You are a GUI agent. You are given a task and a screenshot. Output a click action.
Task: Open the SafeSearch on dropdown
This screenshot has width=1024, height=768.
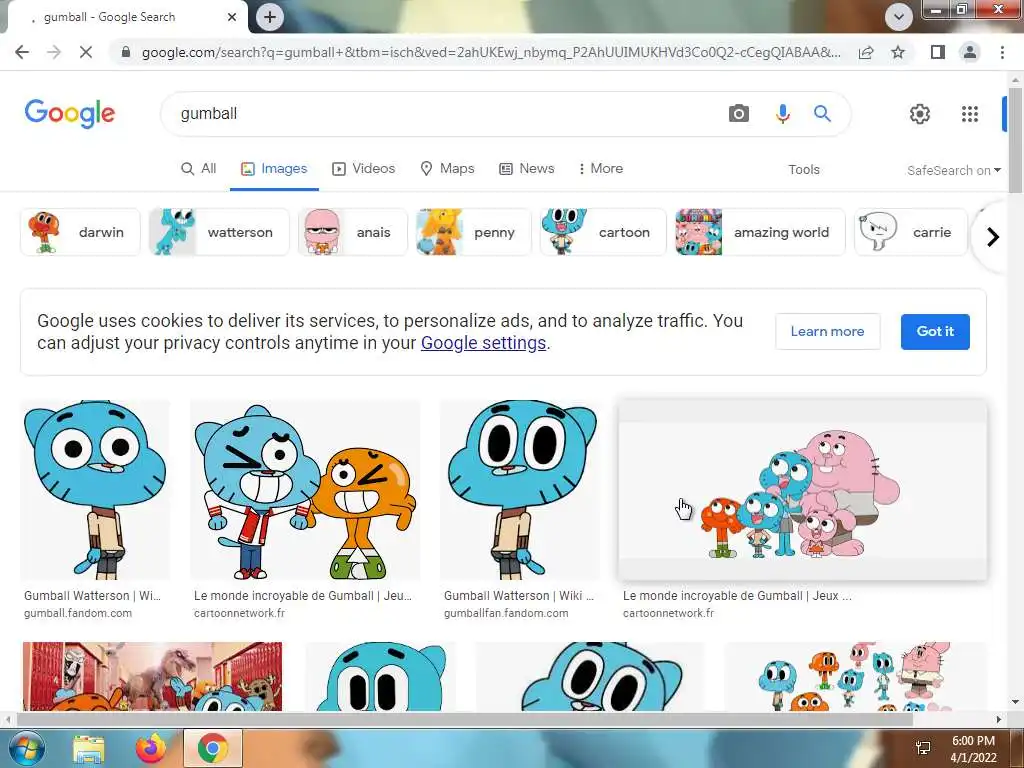(954, 170)
